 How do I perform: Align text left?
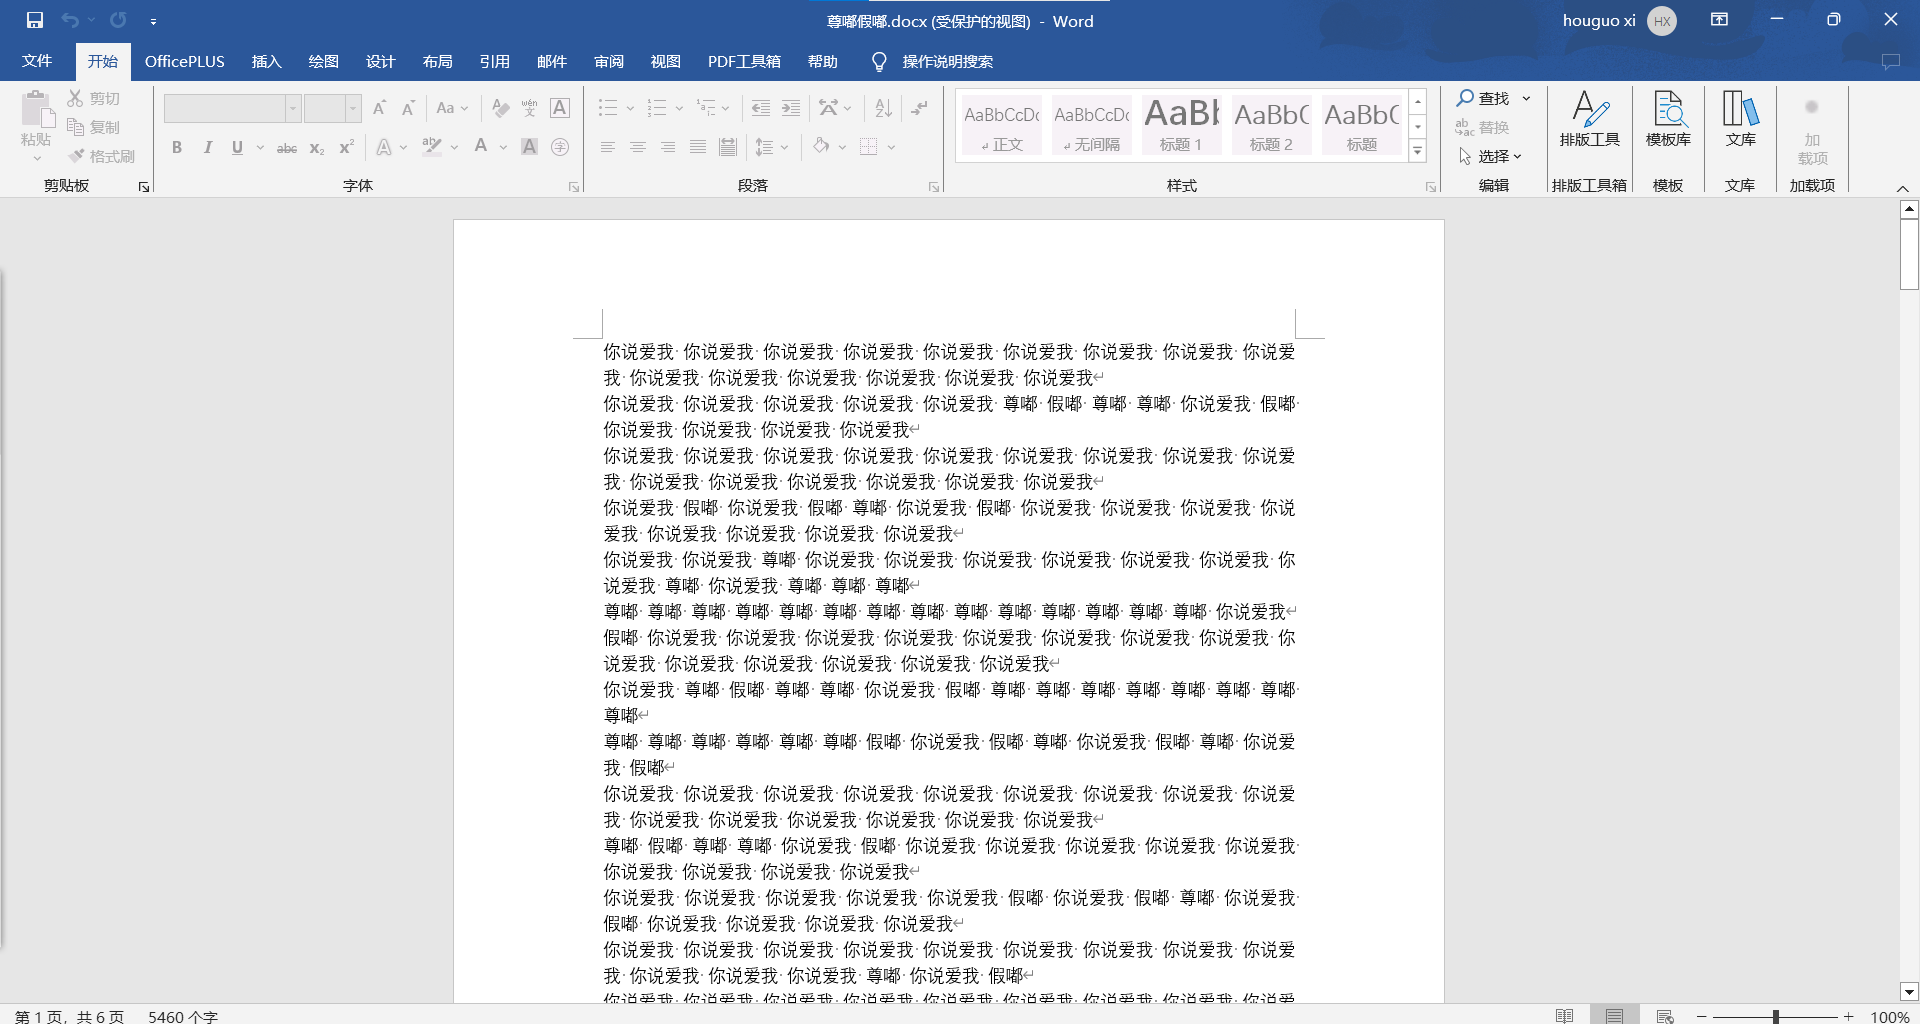click(607, 147)
